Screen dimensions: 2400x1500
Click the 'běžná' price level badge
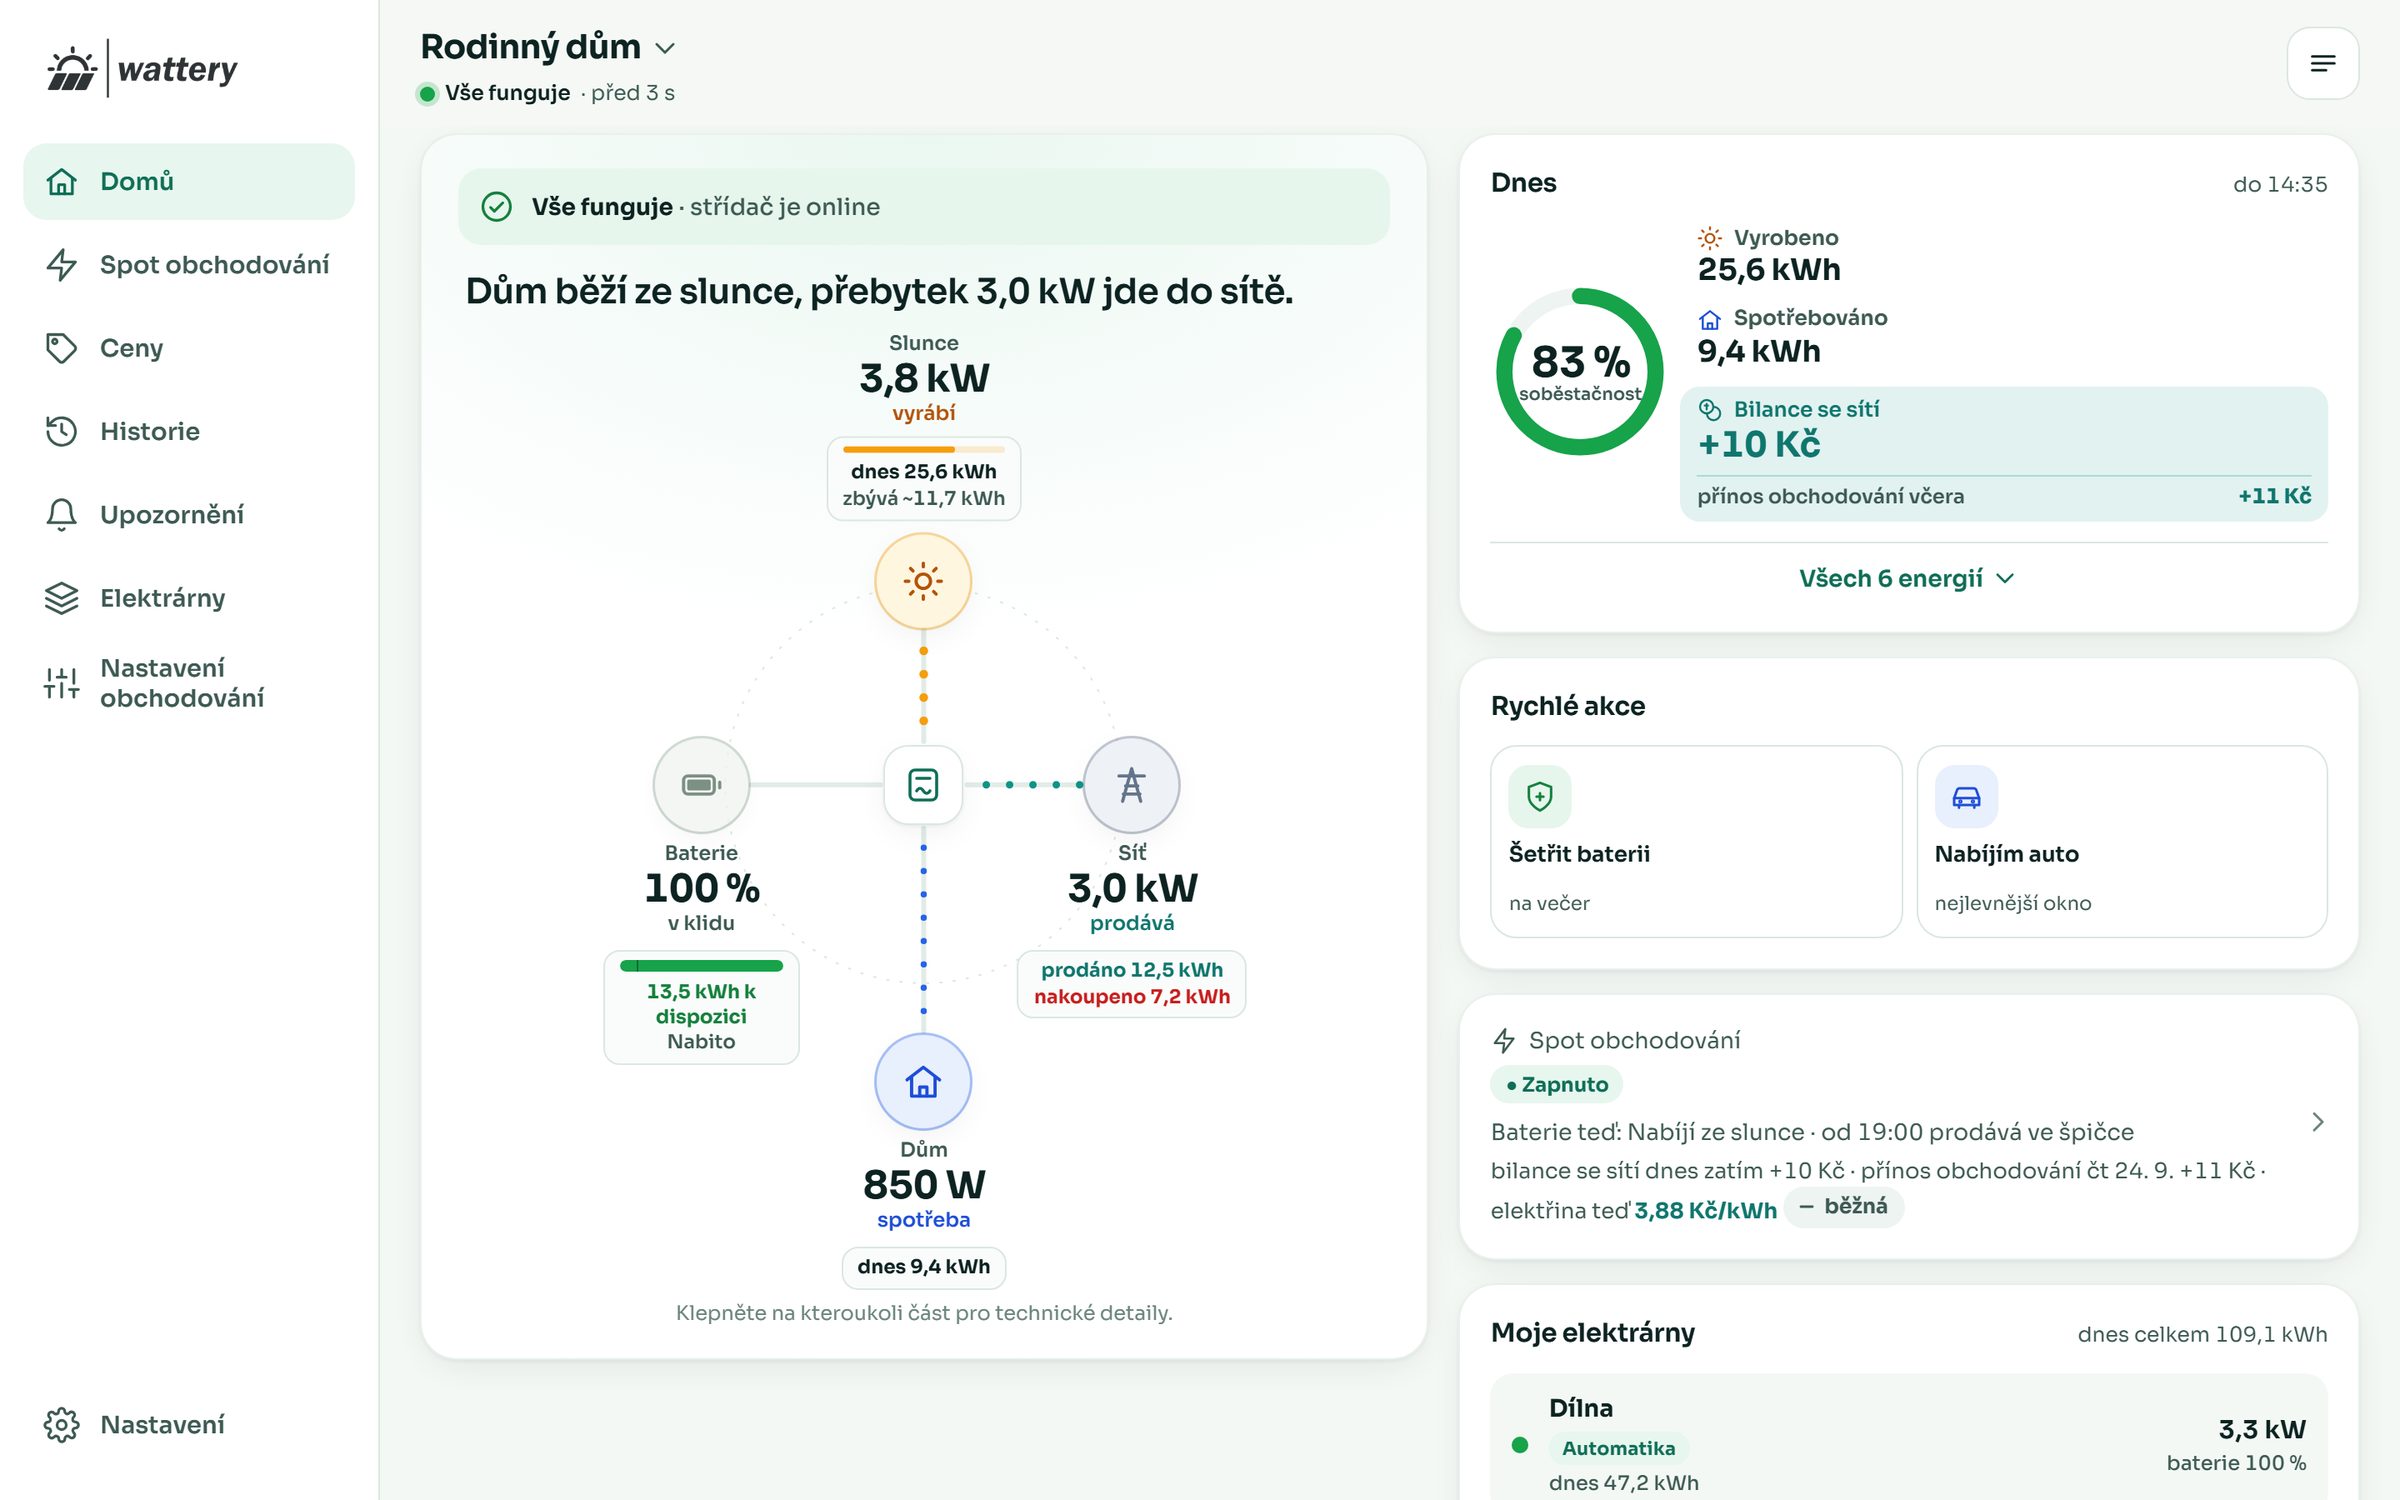click(x=1843, y=1207)
